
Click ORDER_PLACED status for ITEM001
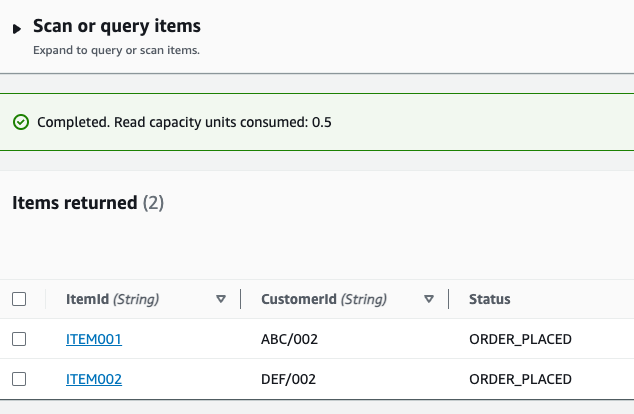click(520, 339)
